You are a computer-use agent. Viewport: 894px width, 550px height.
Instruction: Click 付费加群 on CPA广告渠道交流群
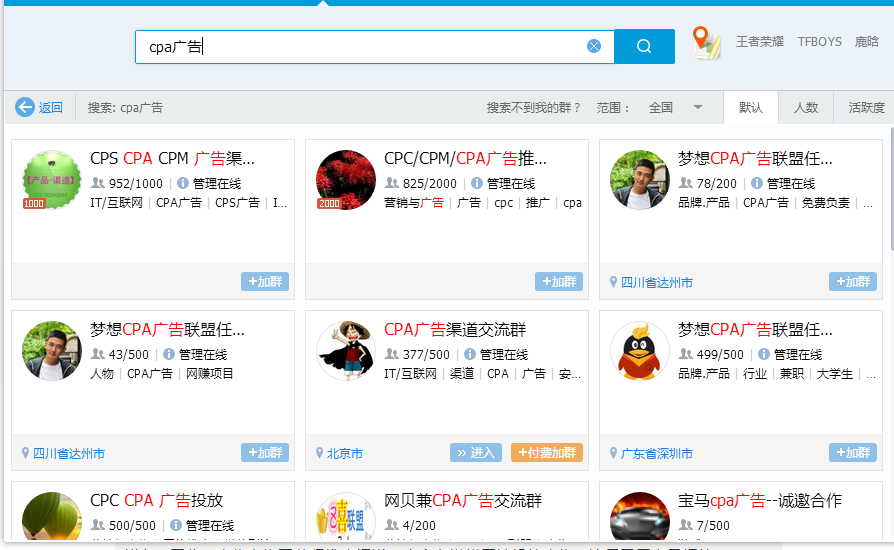547,453
